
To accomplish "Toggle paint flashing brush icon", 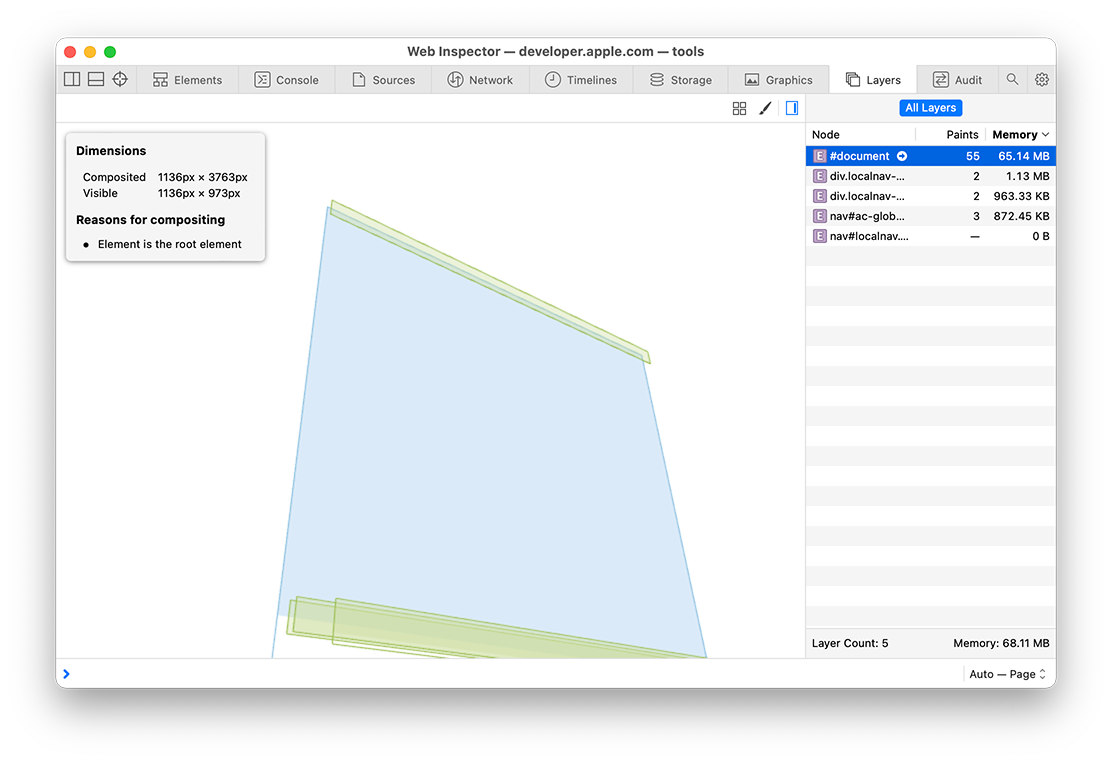I will [x=765, y=108].
